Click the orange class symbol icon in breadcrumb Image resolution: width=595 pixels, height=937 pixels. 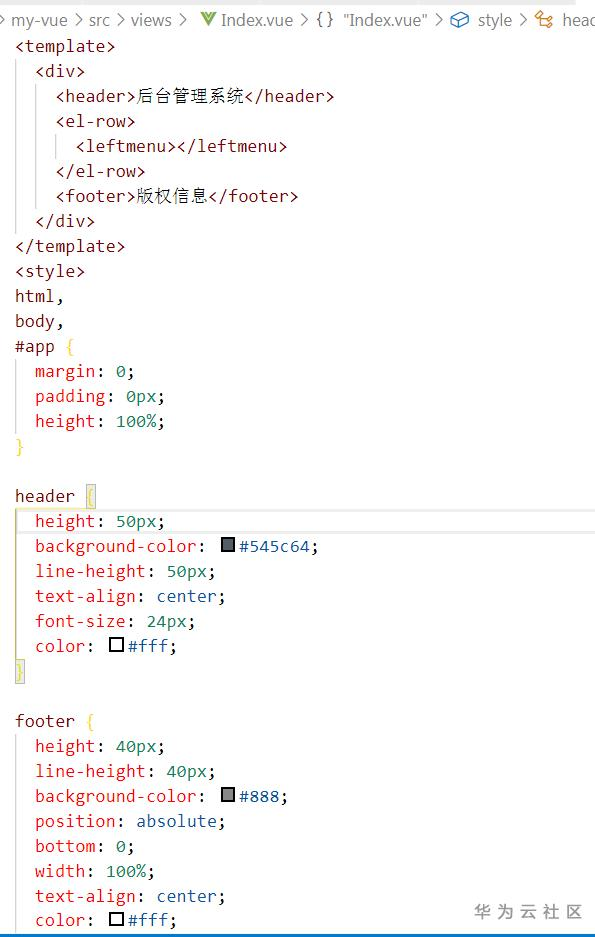[x=544, y=20]
